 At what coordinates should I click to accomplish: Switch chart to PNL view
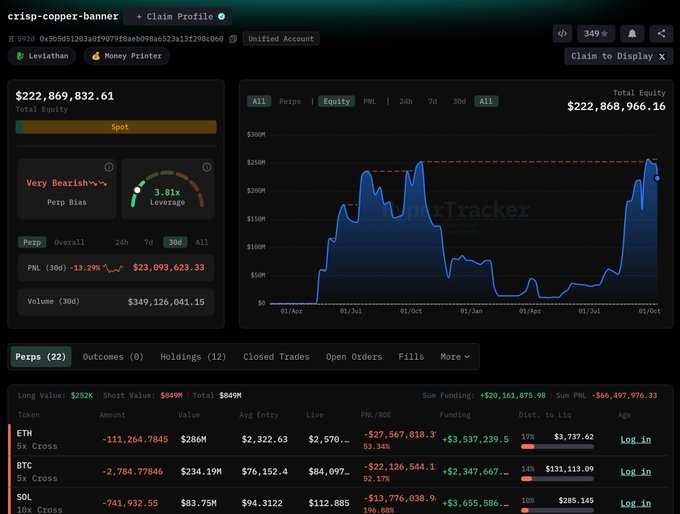[369, 101]
